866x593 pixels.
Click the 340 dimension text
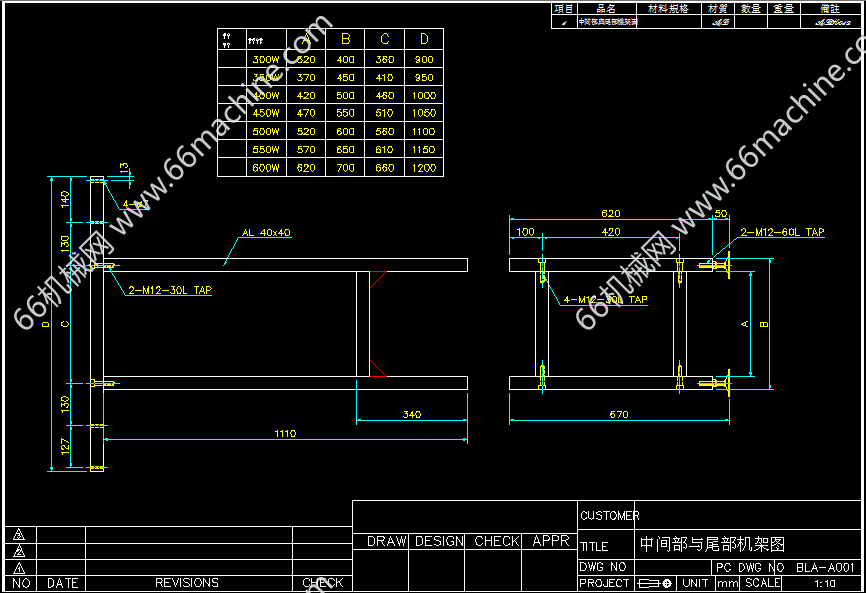411,414
